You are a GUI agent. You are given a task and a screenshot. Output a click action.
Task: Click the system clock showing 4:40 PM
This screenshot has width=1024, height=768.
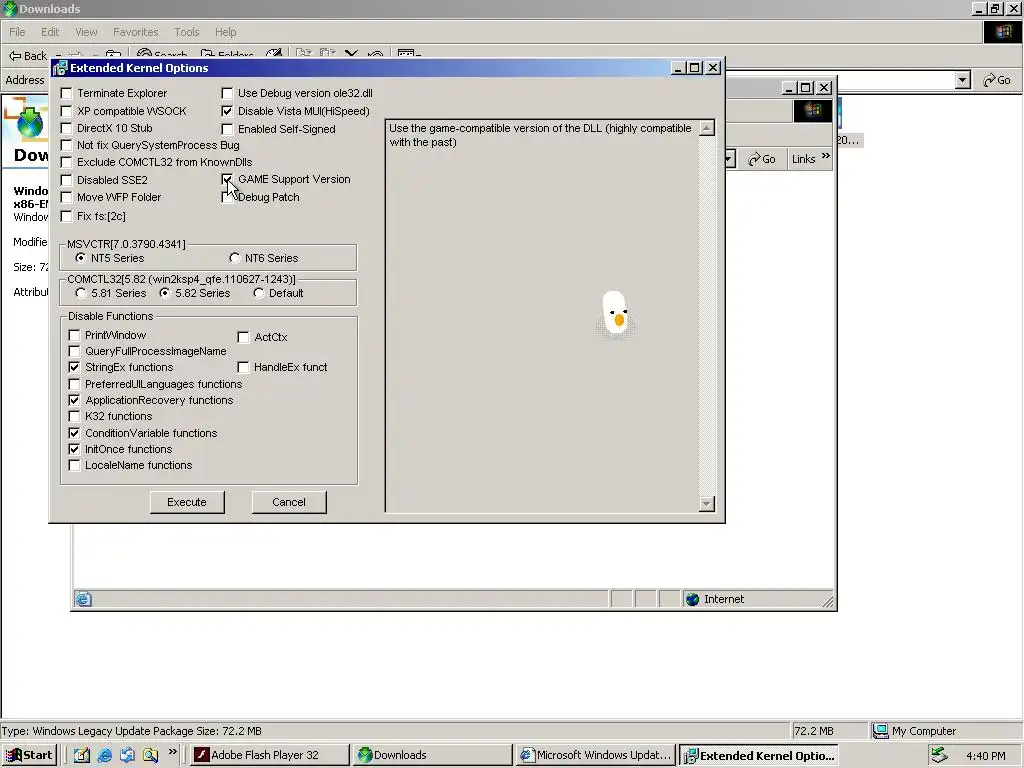(985, 756)
